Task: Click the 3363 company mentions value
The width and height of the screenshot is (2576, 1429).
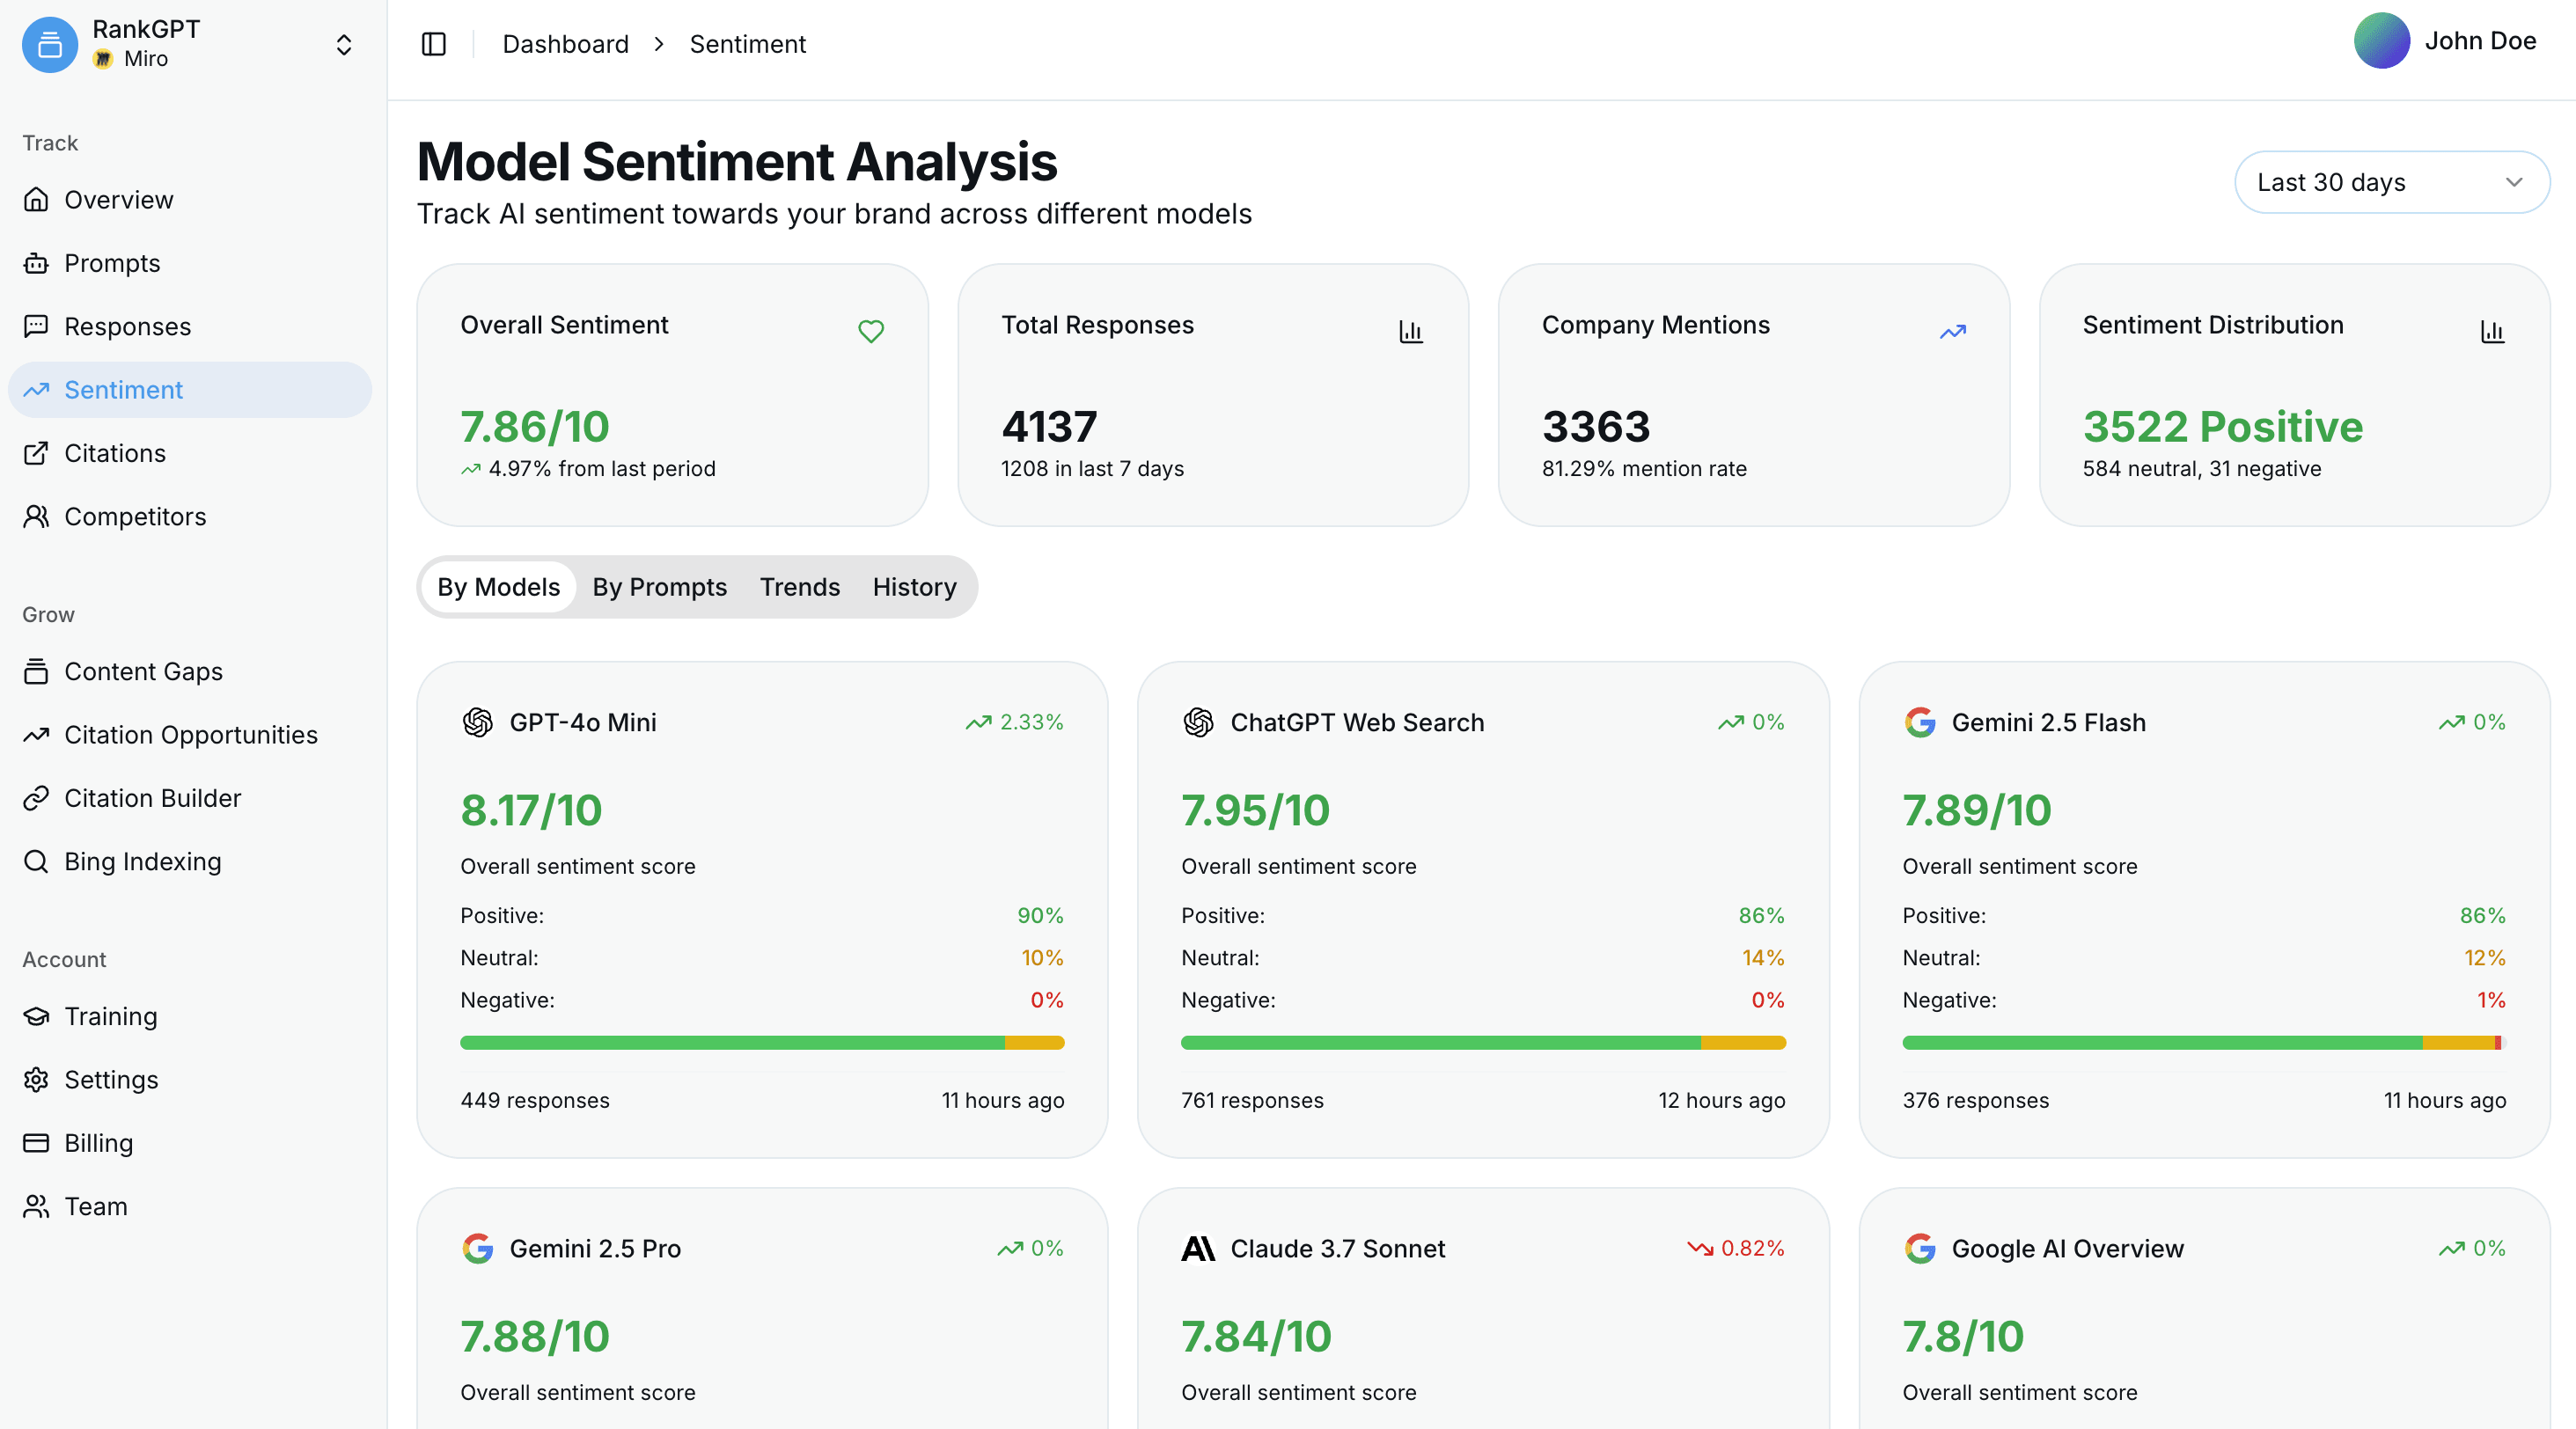Action: [x=1596, y=427]
